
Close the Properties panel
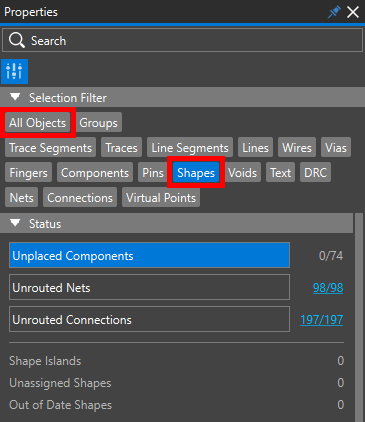tap(353, 12)
